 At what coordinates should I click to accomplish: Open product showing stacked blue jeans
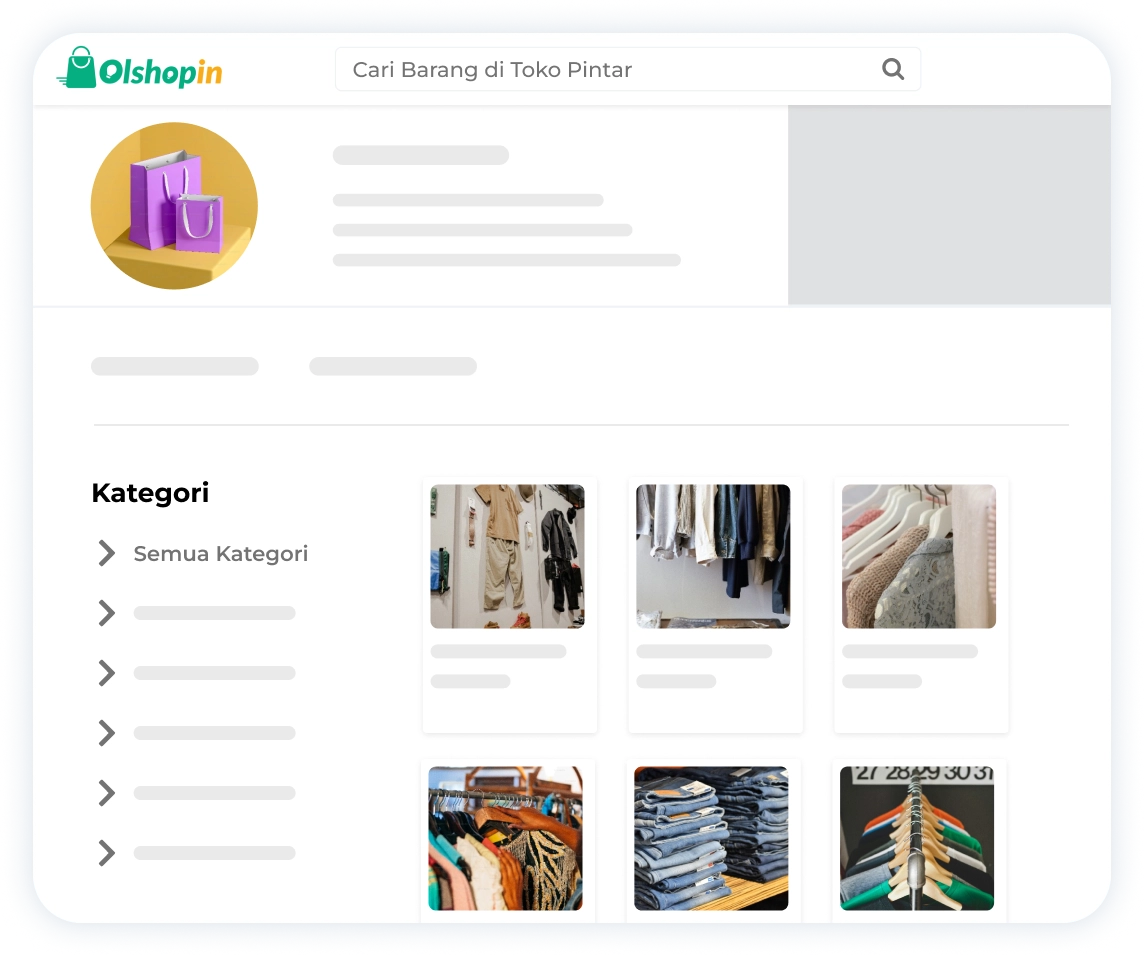pyautogui.click(x=711, y=838)
